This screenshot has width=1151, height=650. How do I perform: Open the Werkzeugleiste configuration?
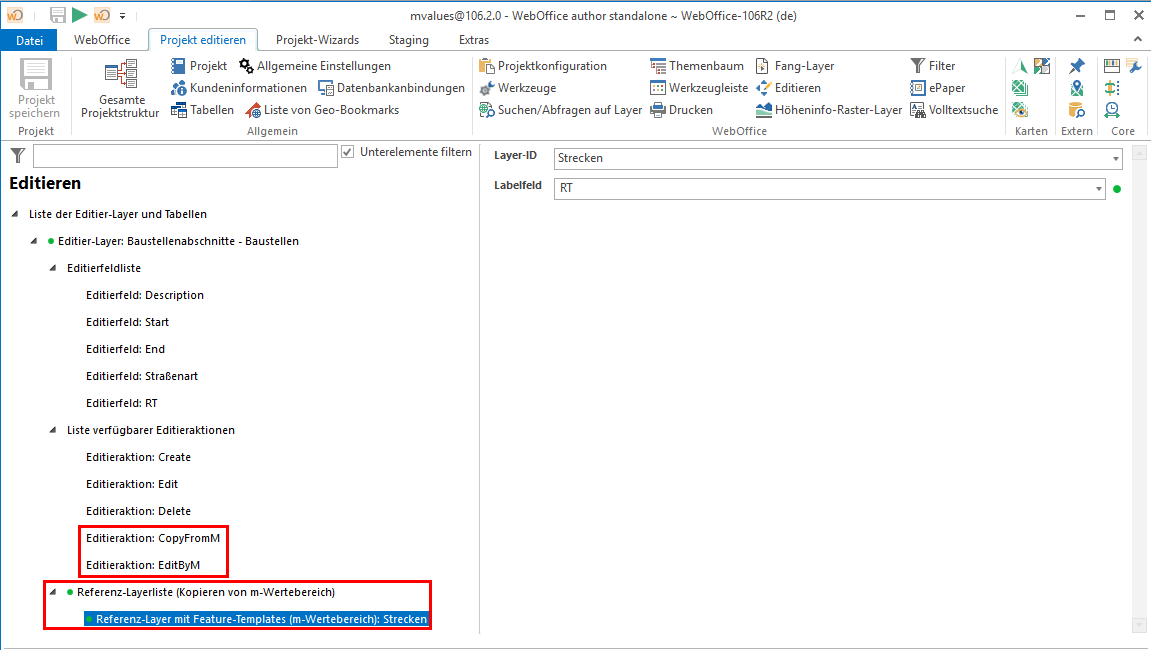pyautogui.click(x=711, y=87)
